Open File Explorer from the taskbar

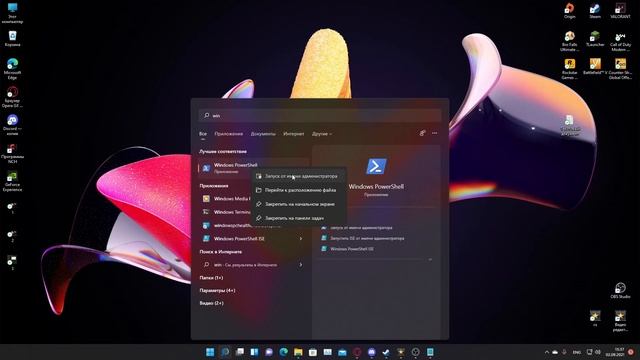(298, 352)
